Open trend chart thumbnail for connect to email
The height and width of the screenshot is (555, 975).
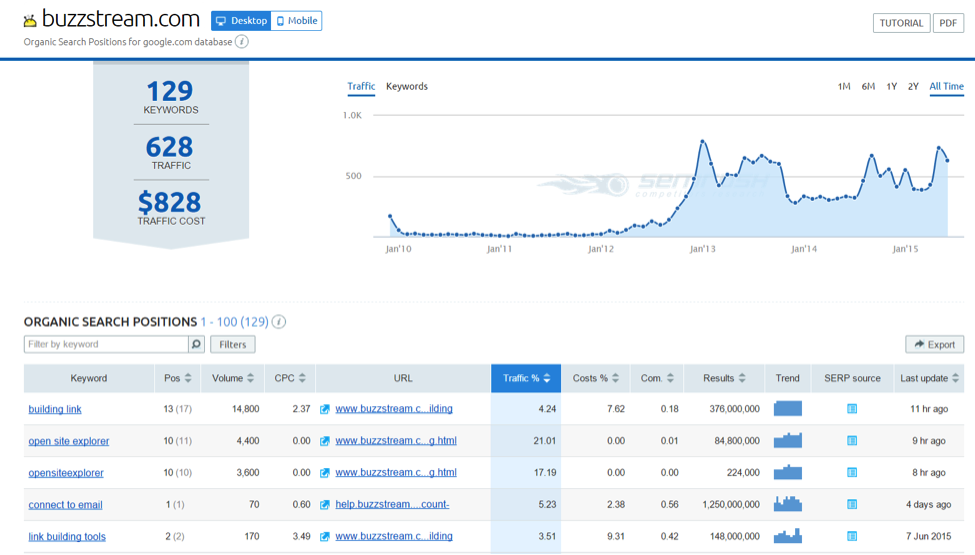click(788, 504)
